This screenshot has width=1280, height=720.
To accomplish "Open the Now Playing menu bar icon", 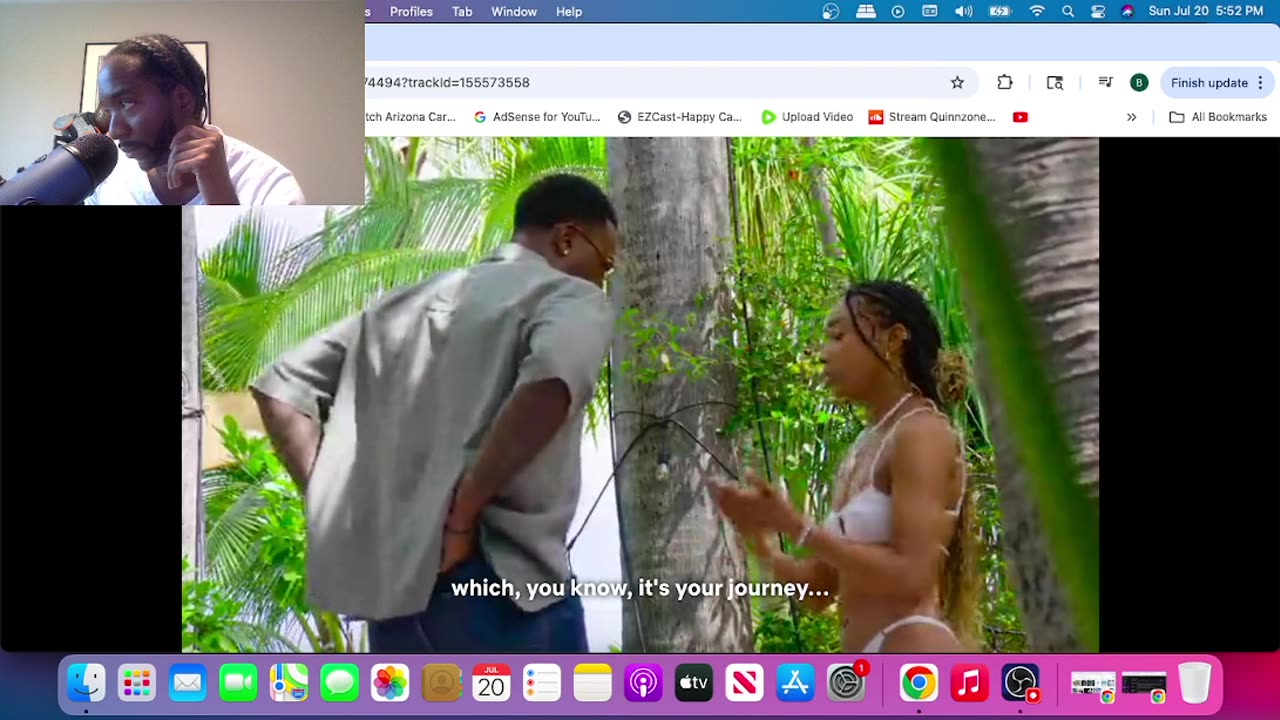I will (898, 12).
